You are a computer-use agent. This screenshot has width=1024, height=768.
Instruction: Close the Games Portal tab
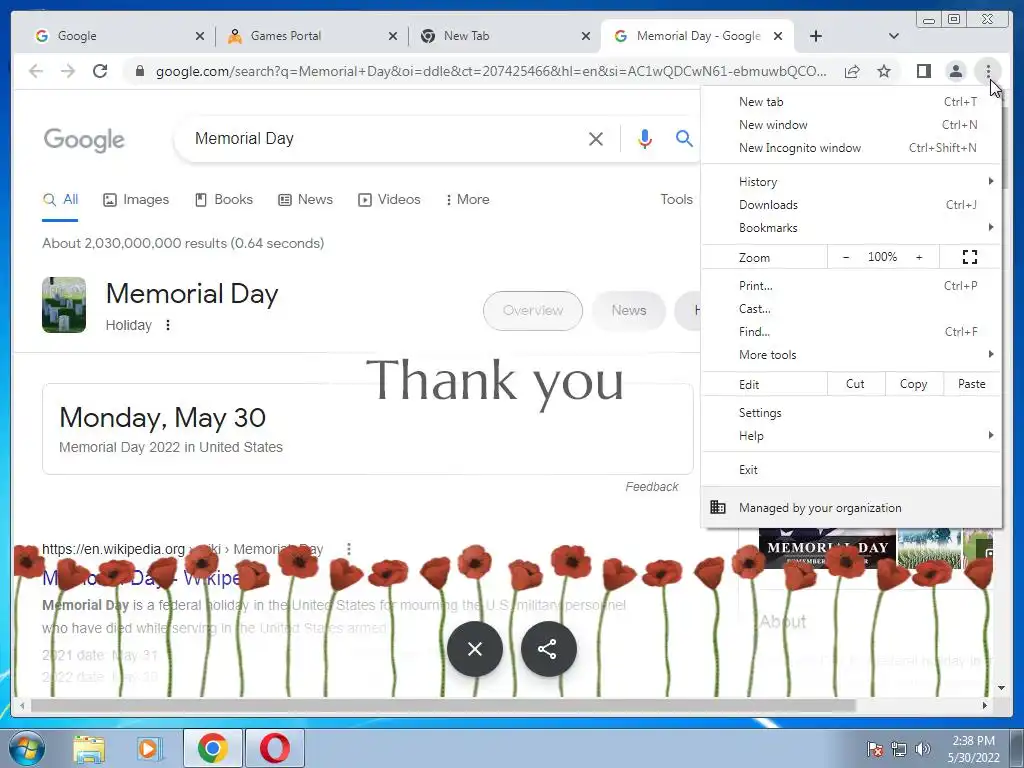click(x=392, y=37)
